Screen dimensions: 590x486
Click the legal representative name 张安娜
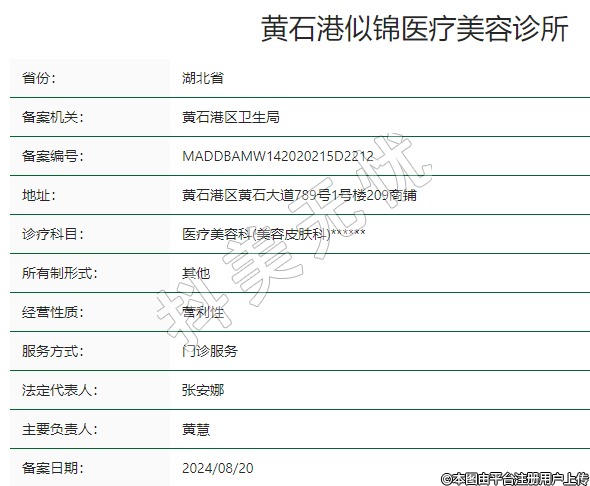[203, 390]
